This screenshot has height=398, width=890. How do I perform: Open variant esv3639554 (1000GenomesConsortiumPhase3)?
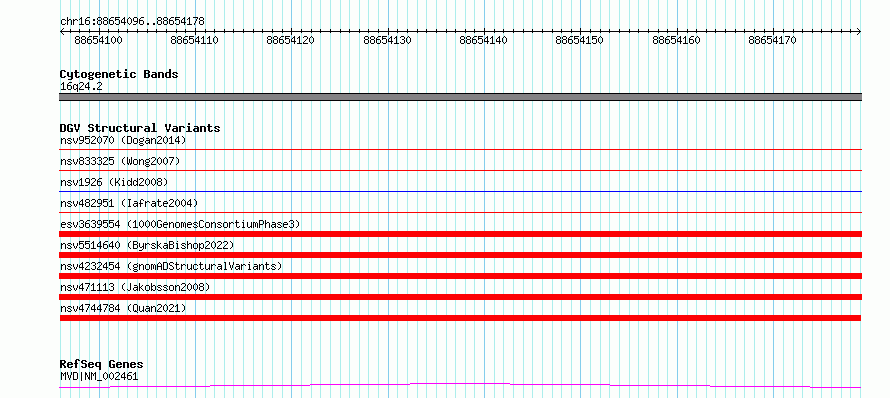click(180, 224)
